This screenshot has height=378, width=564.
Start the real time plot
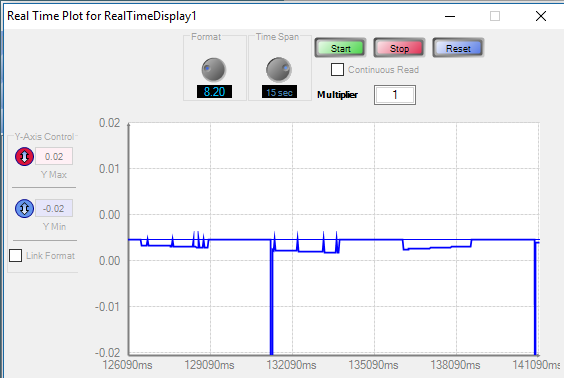340,48
